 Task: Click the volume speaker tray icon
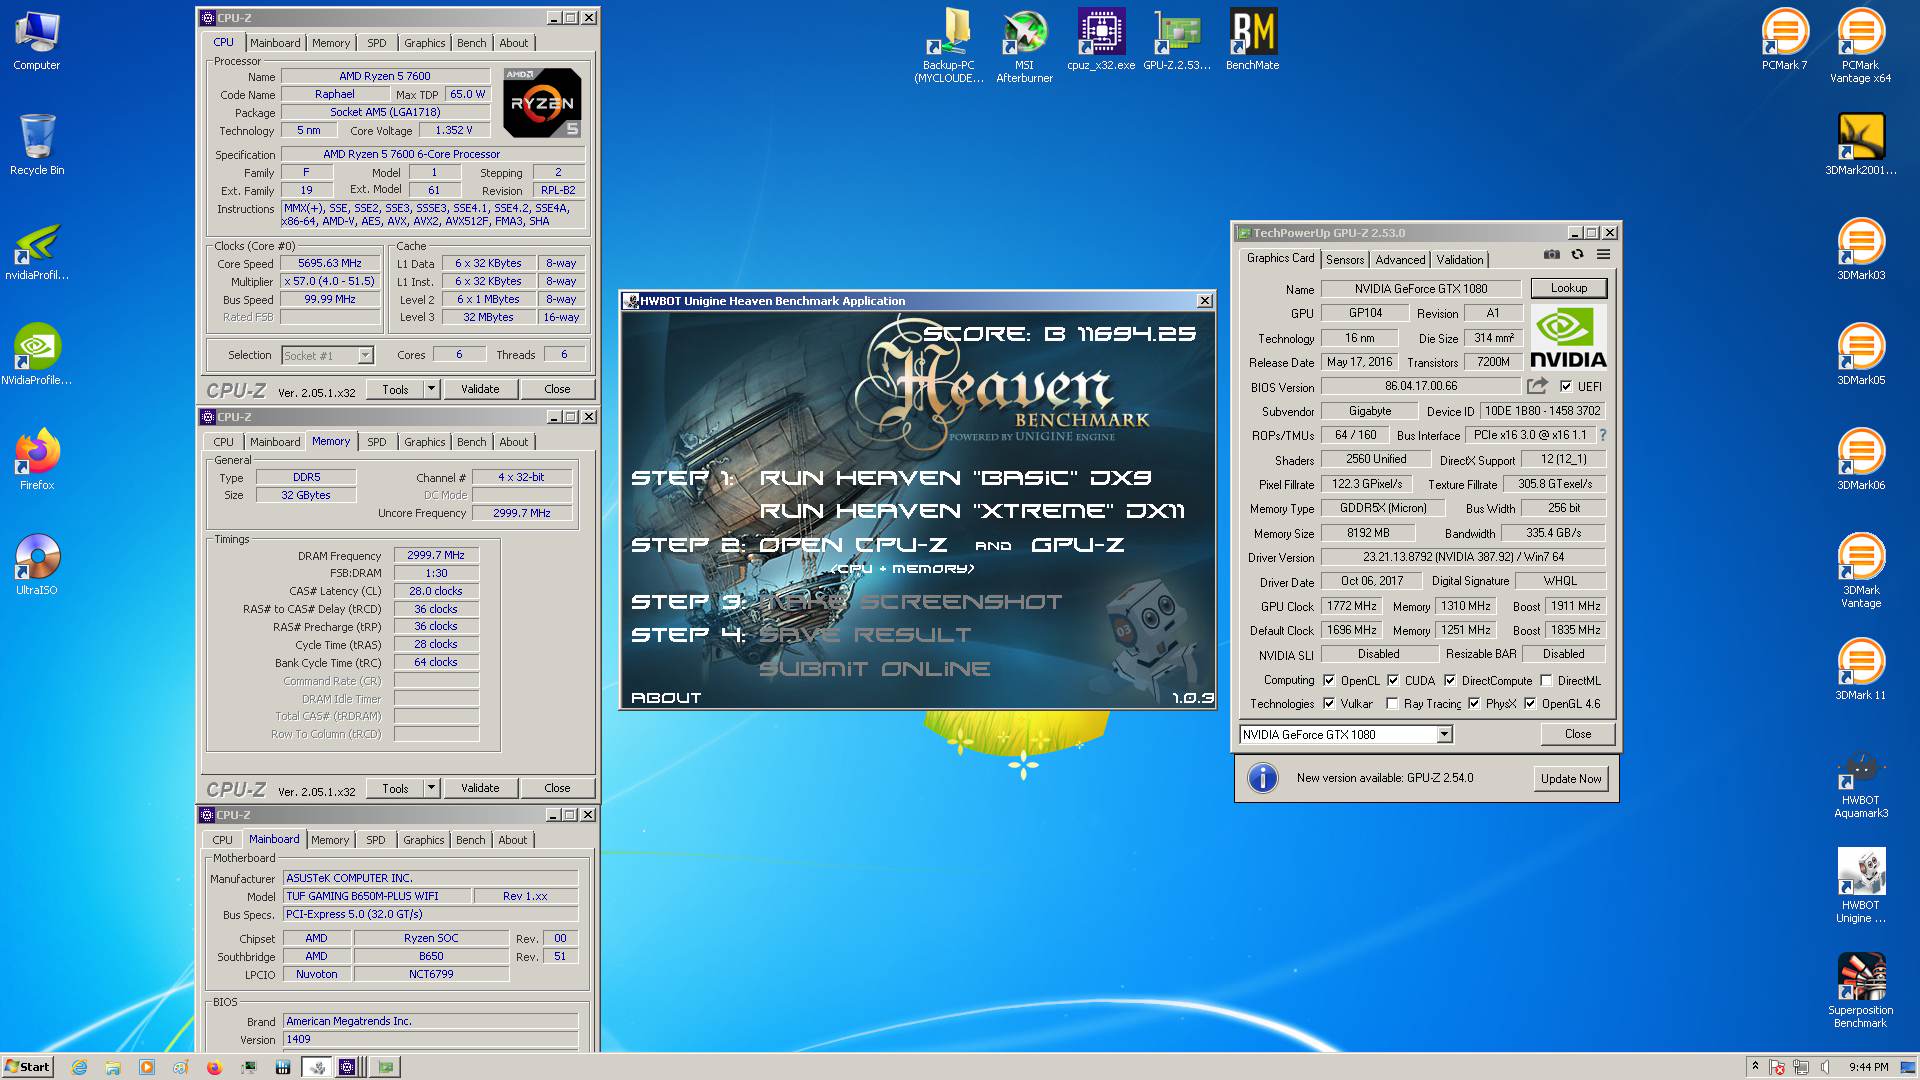pyautogui.click(x=1825, y=1067)
